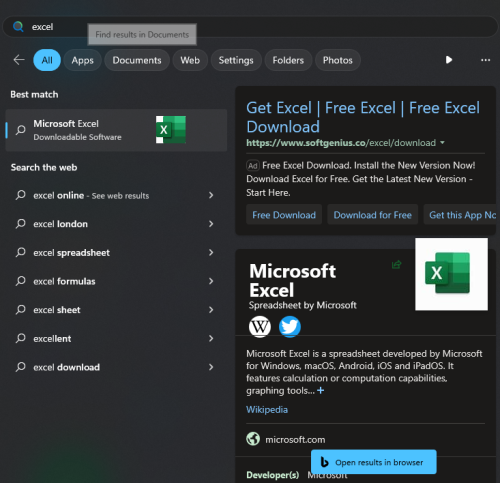Click the Excel icon in Best match
500x483 pixels.
(x=171, y=130)
